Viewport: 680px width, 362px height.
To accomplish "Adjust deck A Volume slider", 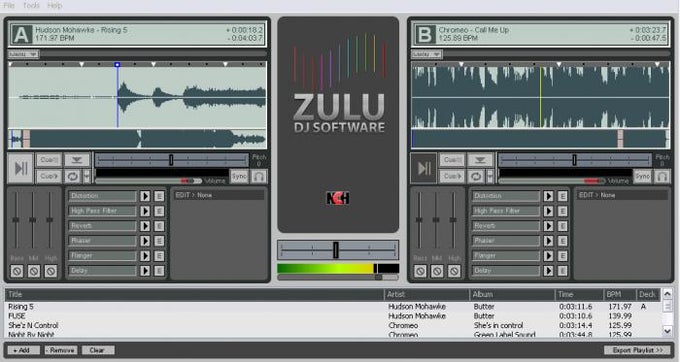I will (x=148, y=181).
